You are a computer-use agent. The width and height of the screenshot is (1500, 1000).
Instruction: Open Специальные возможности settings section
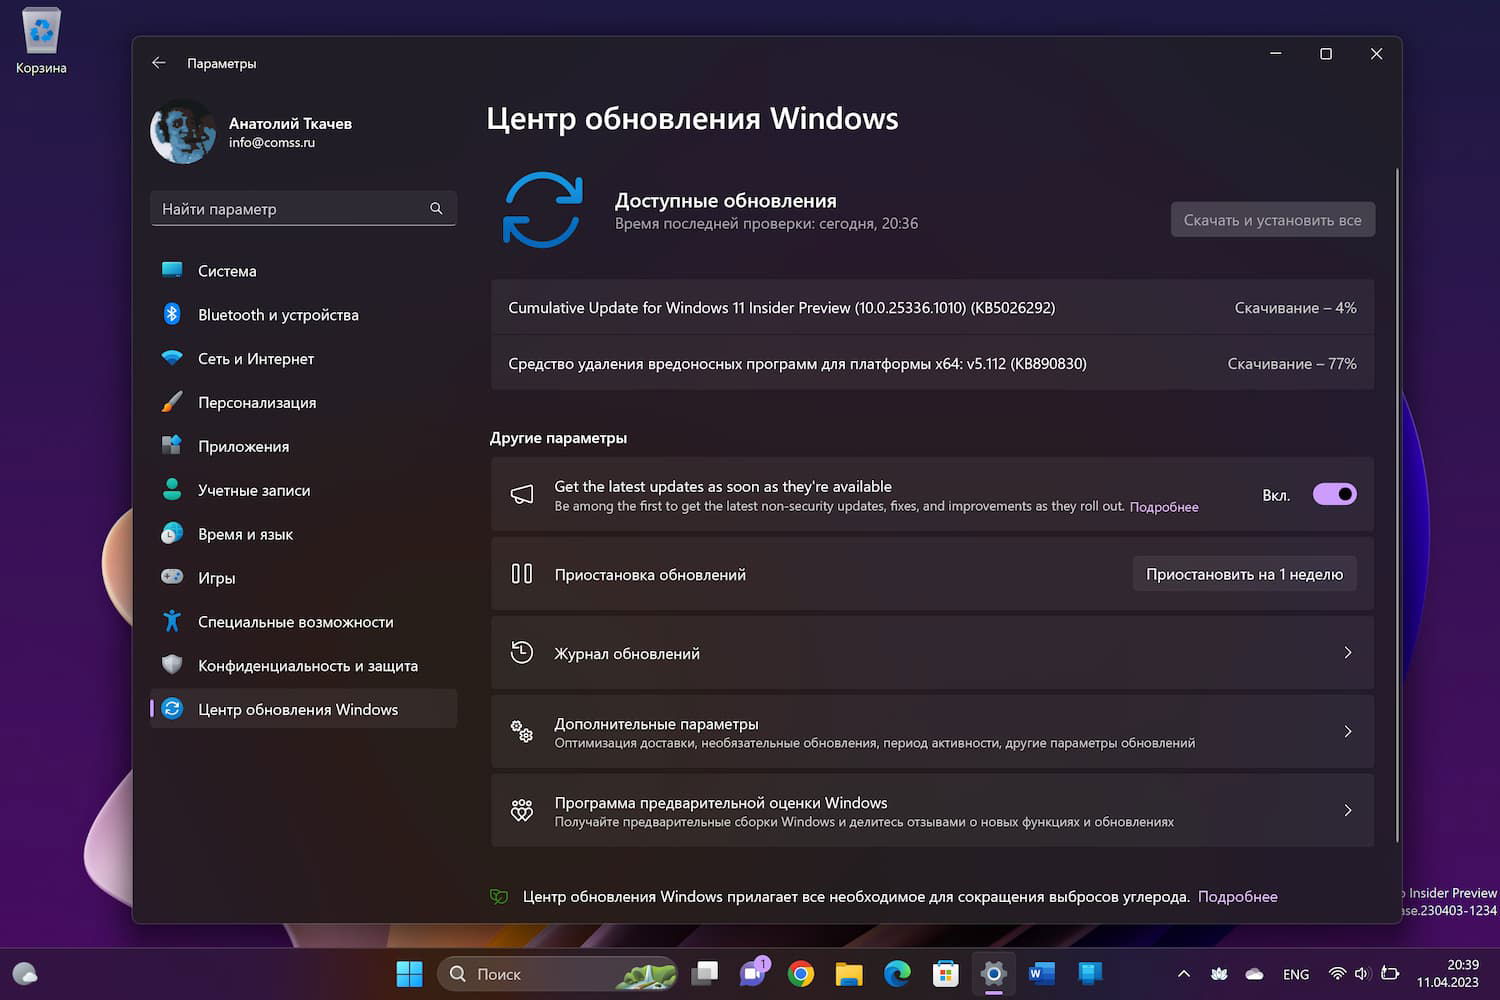304,622
